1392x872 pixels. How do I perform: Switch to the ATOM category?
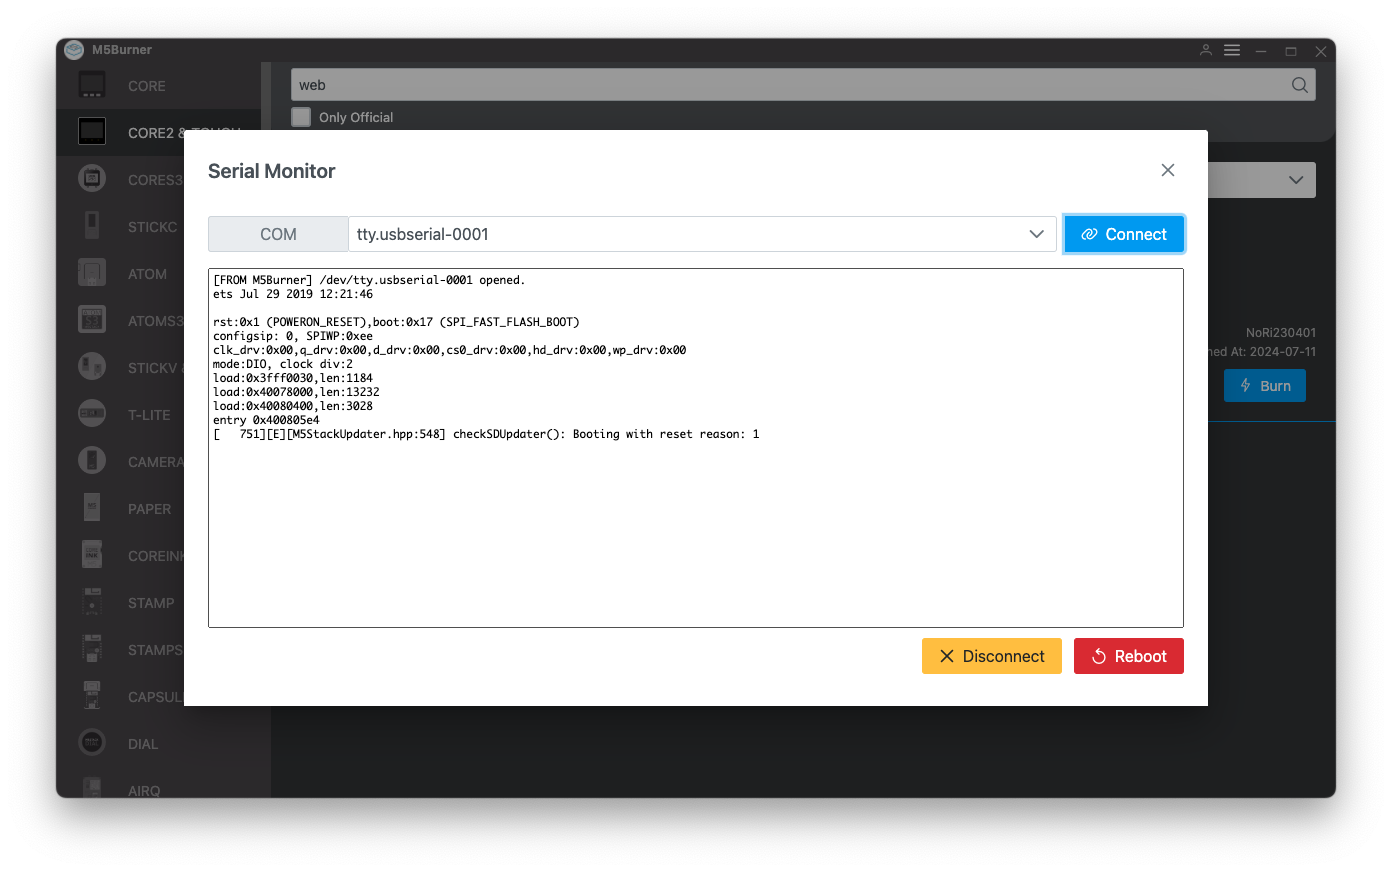[x=147, y=274]
